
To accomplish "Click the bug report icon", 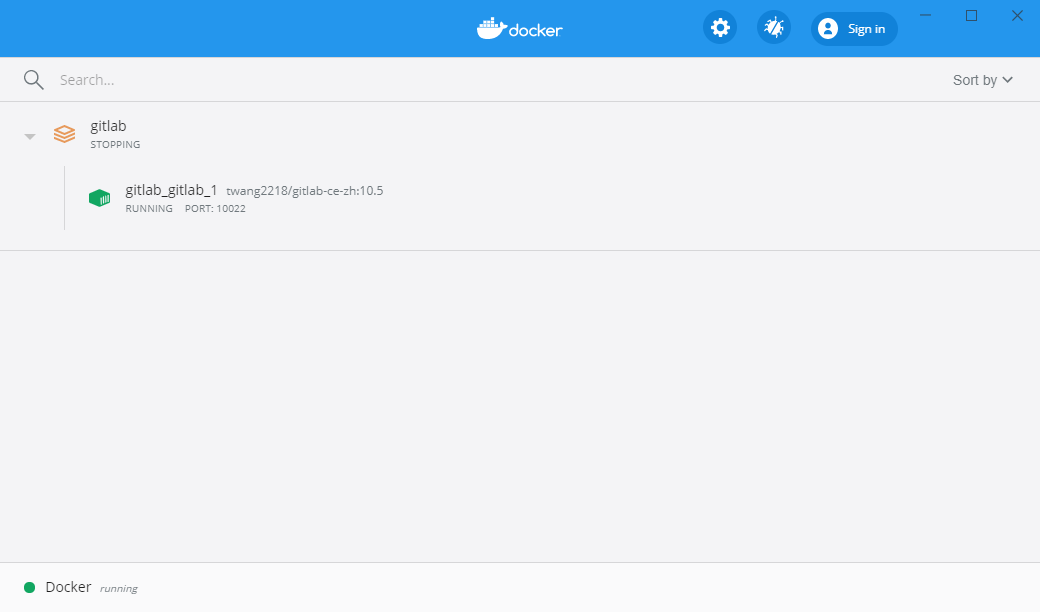I will point(773,27).
